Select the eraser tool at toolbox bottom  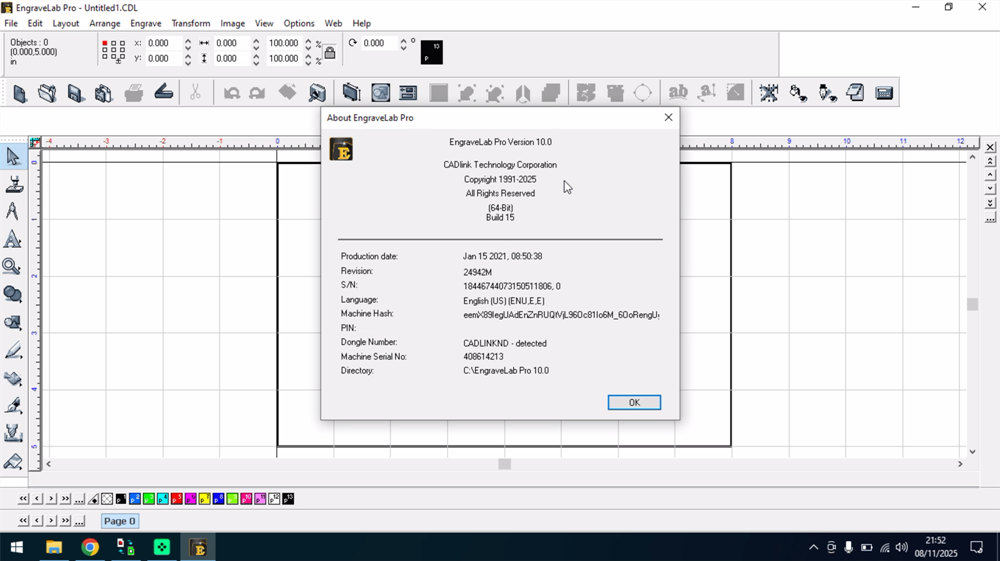point(13,461)
